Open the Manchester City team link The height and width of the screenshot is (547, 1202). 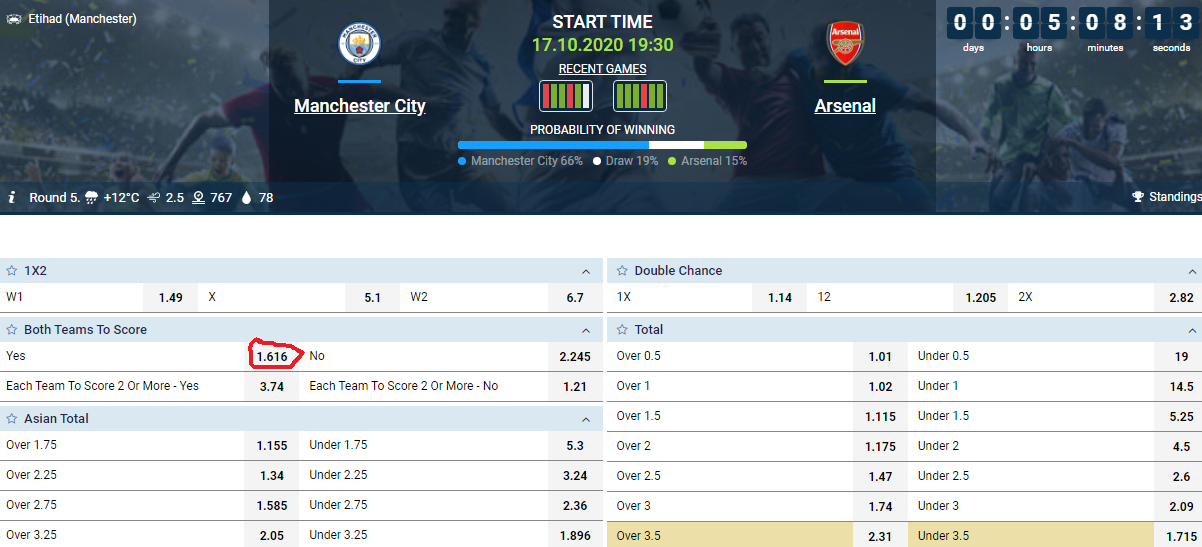360,106
